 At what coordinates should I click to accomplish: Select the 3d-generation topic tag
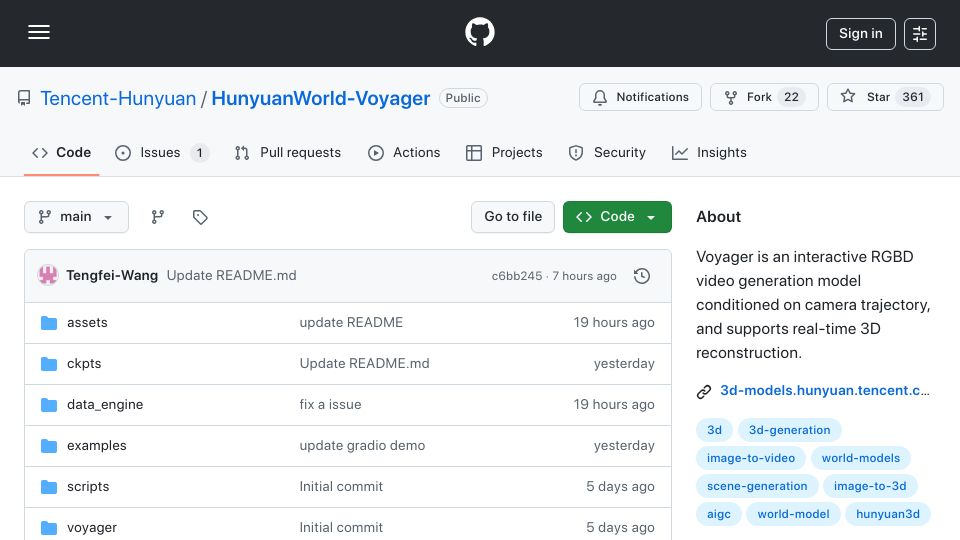click(x=789, y=430)
